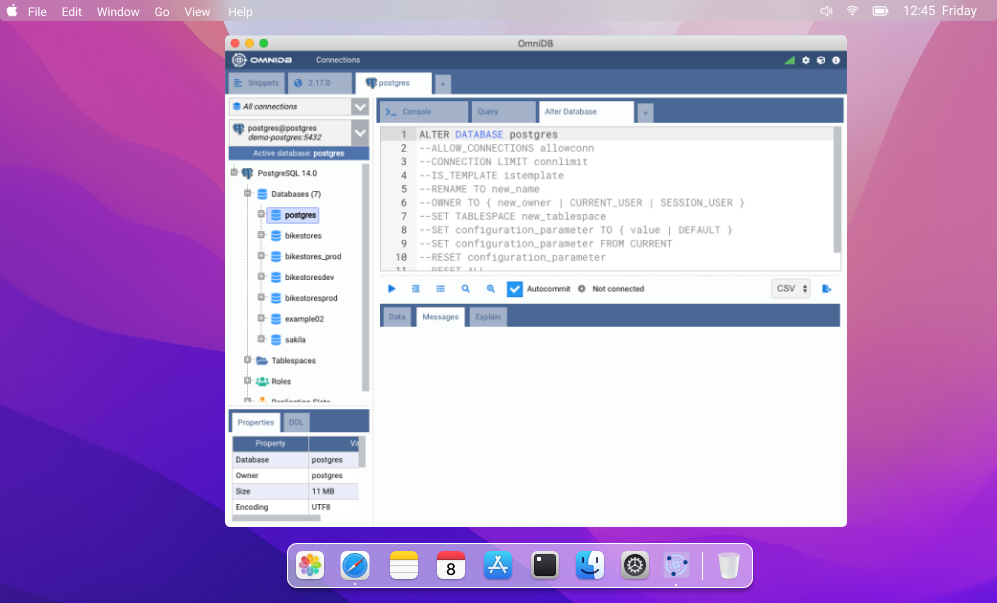Select the Properties tab
Screen dimensions: 997x603
coord(256,422)
